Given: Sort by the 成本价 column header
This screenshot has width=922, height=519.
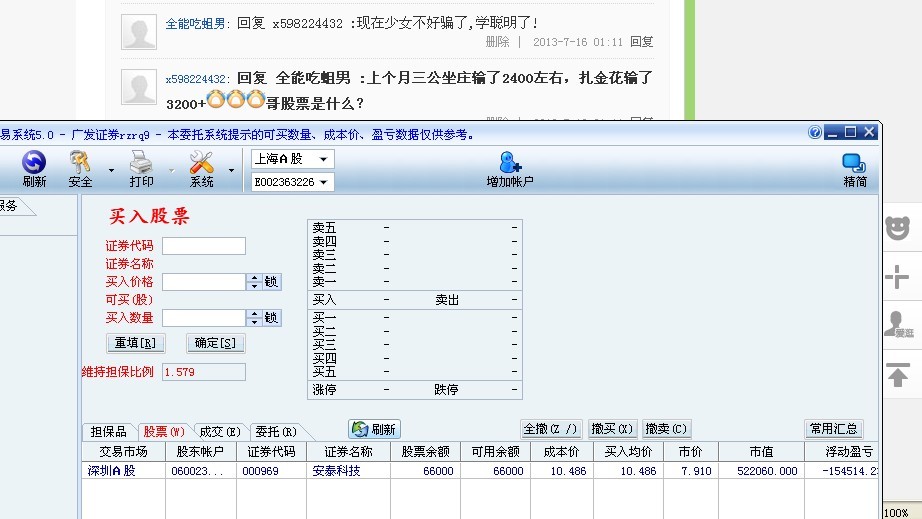Looking at the screenshot, I should coord(562,452).
